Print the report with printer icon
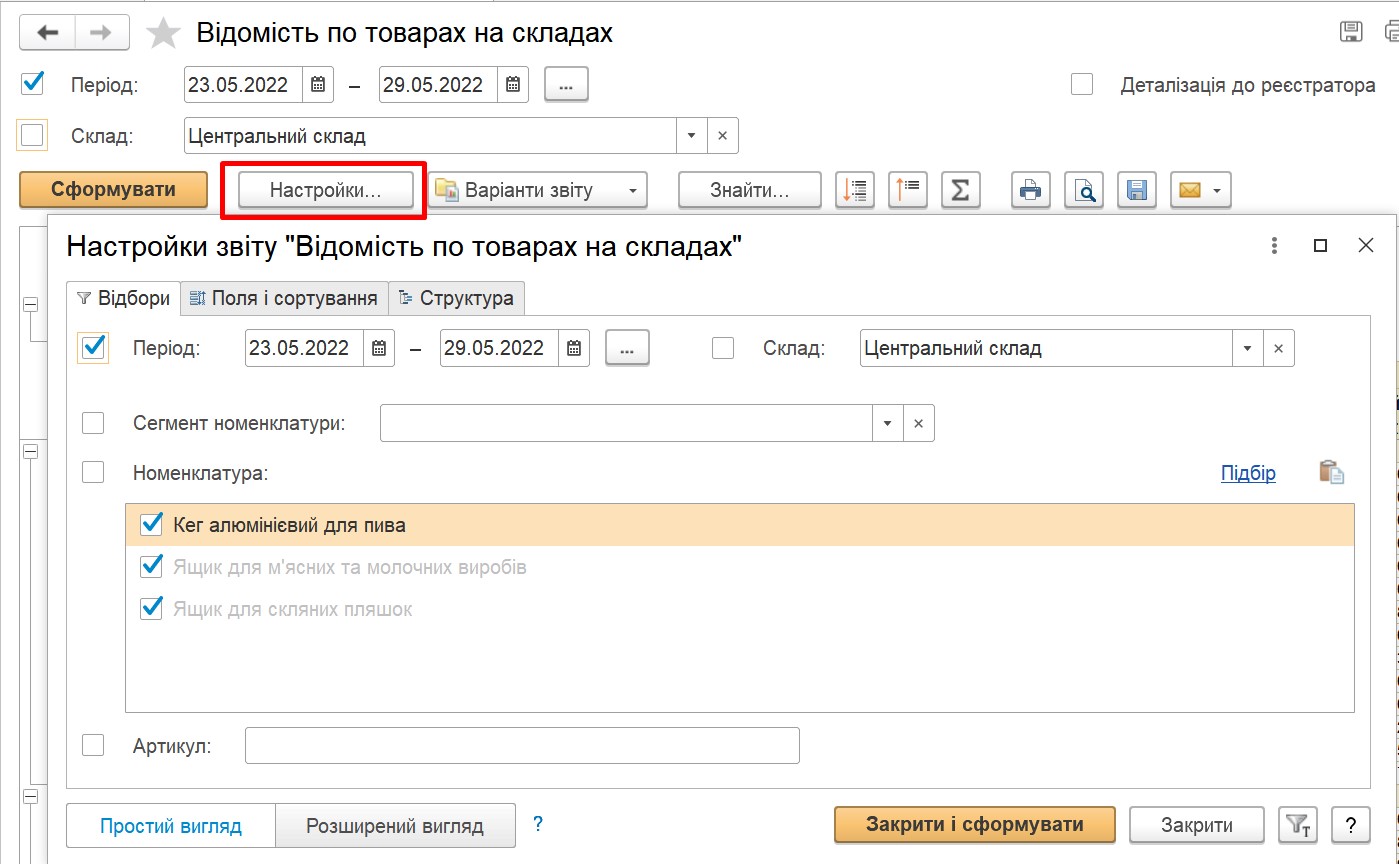The width and height of the screenshot is (1399, 864). tap(1030, 189)
